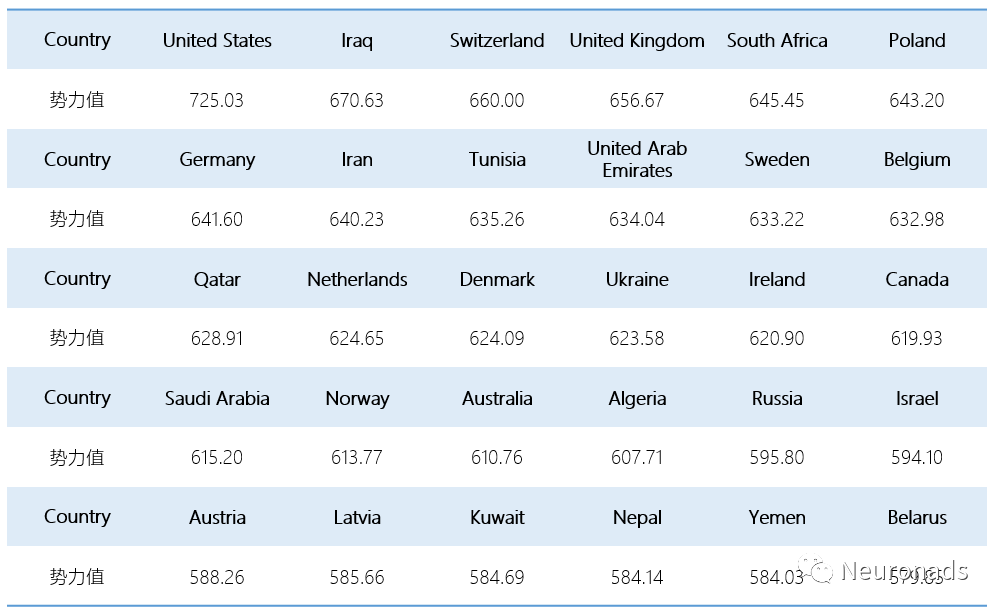
Task: Select the Nepal cell
Action: (637, 518)
